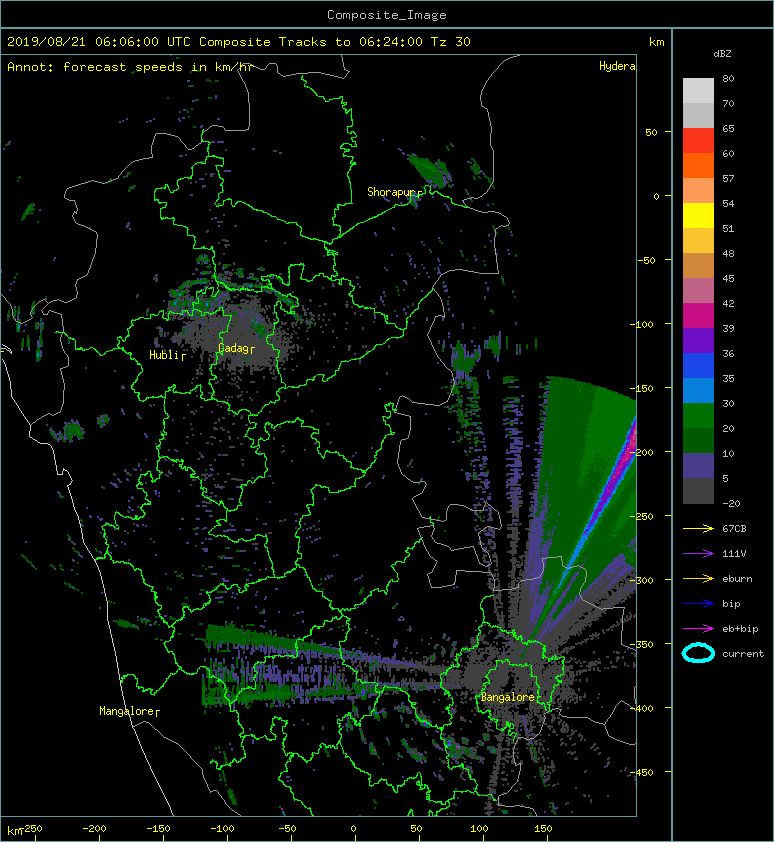Click the Hydera label at map corner

pyautogui.click(x=617, y=66)
